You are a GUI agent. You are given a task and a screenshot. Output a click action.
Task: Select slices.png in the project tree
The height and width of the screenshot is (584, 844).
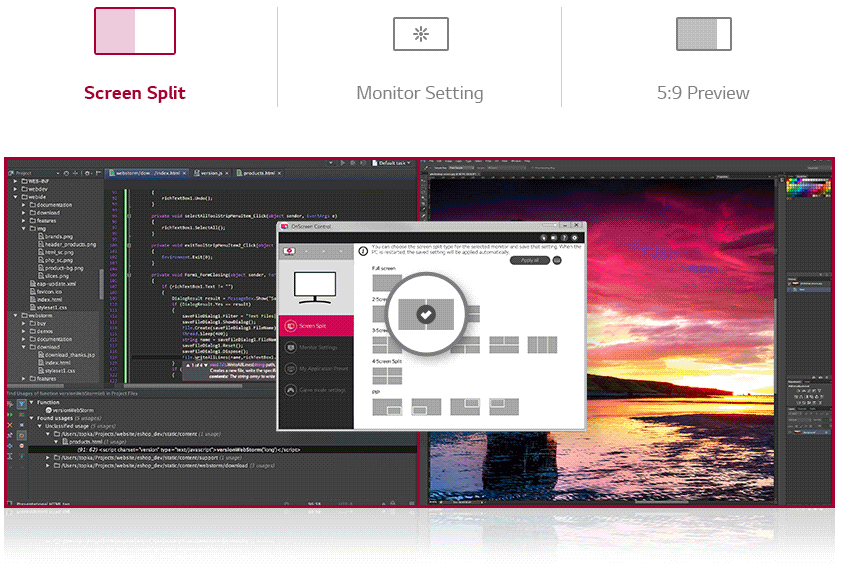tap(53, 276)
